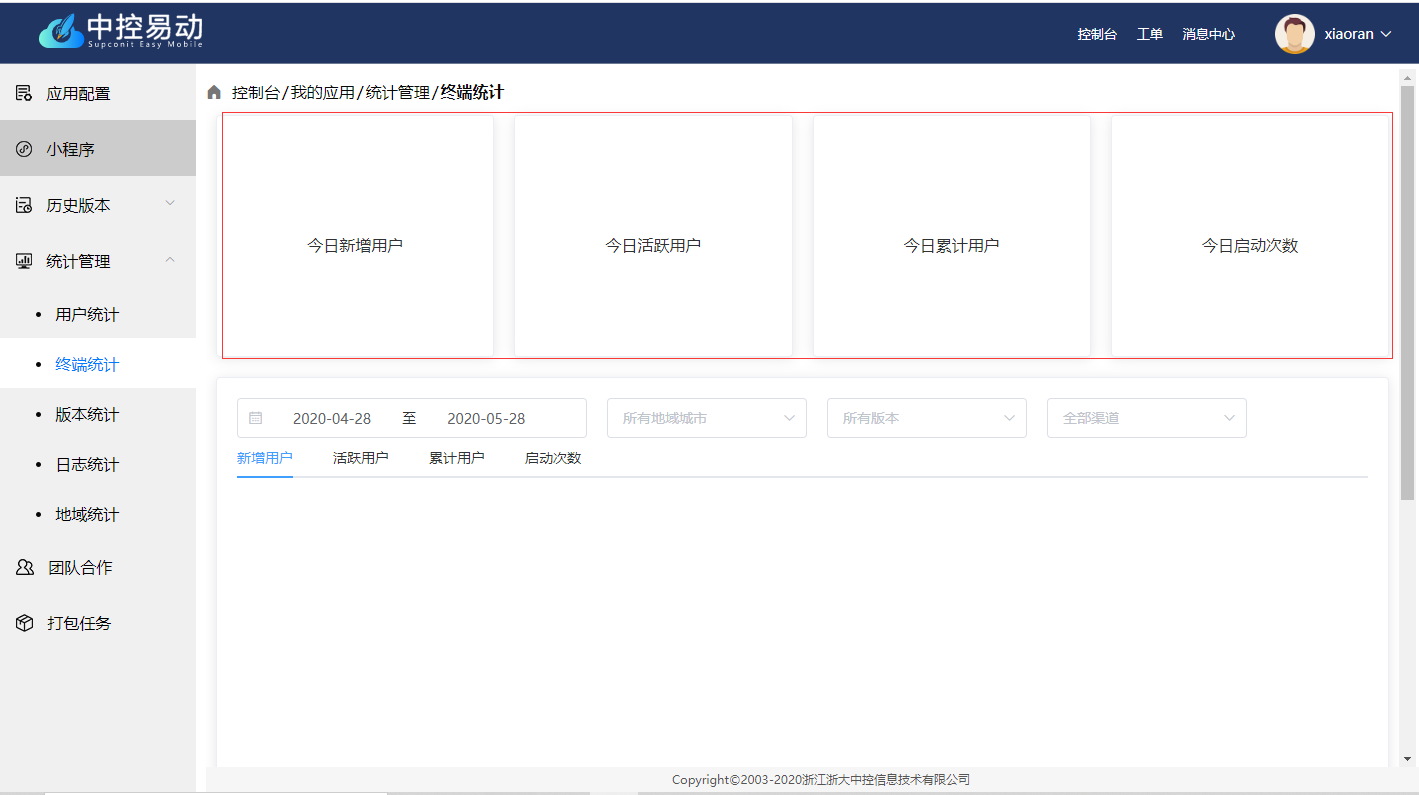Click the home icon in breadcrumb
The width and height of the screenshot is (1419, 795).
click(x=214, y=92)
